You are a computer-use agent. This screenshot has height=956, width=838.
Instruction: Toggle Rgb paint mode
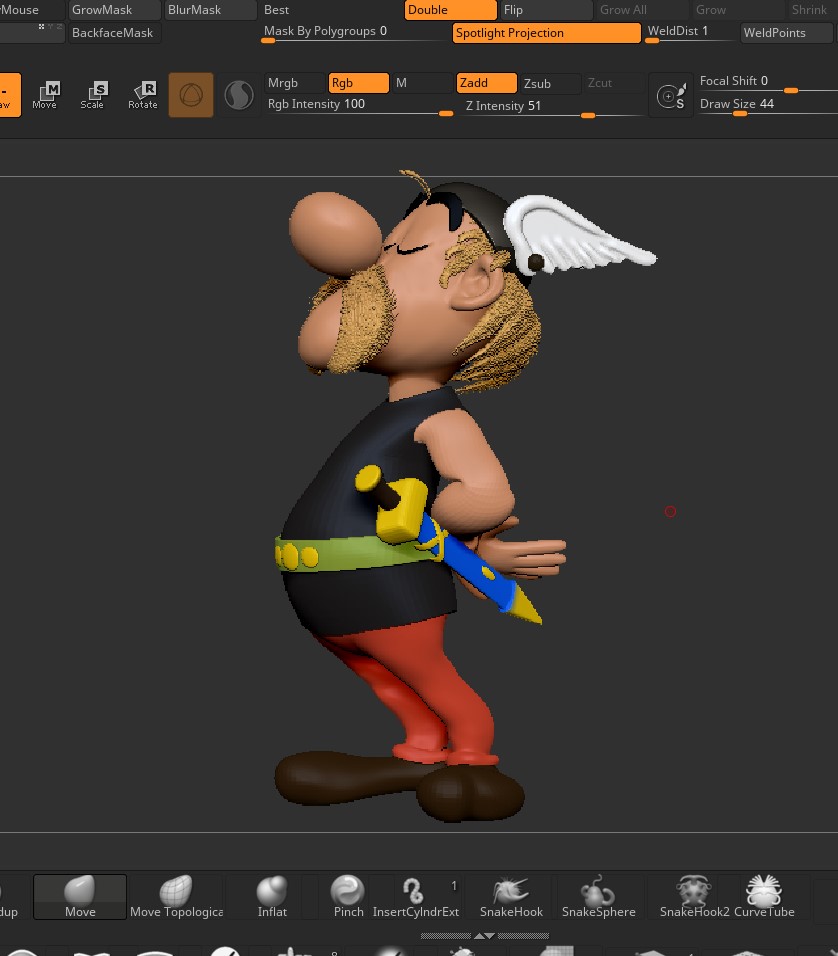click(358, 83)
